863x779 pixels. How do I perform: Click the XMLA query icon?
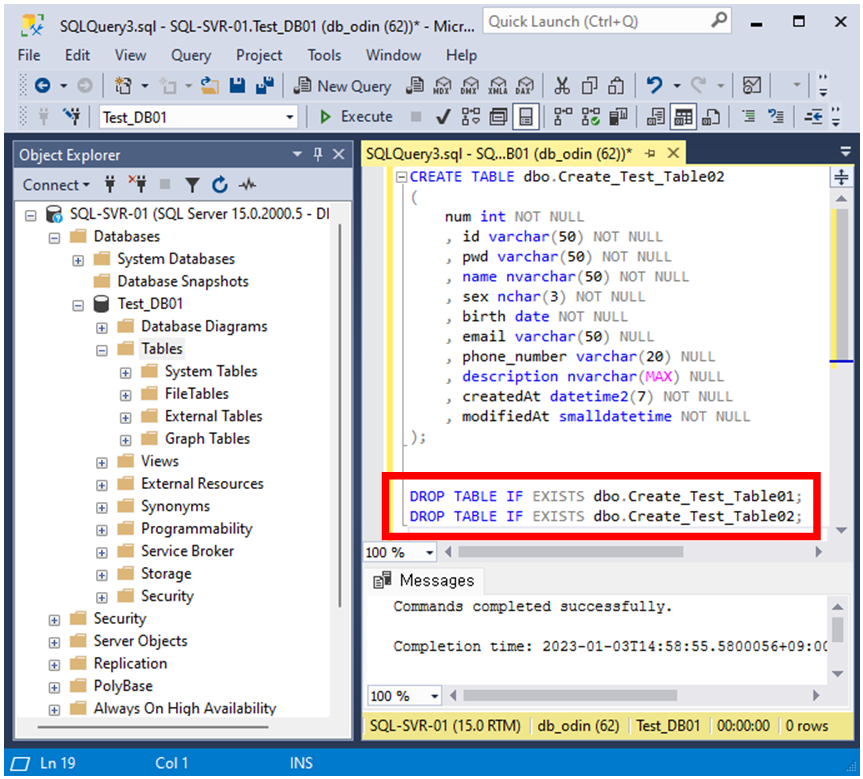pyautogui.click(x=498, y=85)
